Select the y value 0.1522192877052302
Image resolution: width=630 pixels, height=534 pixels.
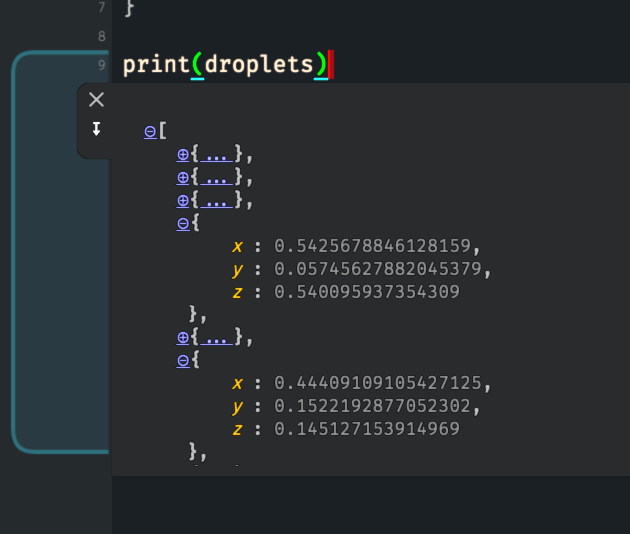[376, 406]
